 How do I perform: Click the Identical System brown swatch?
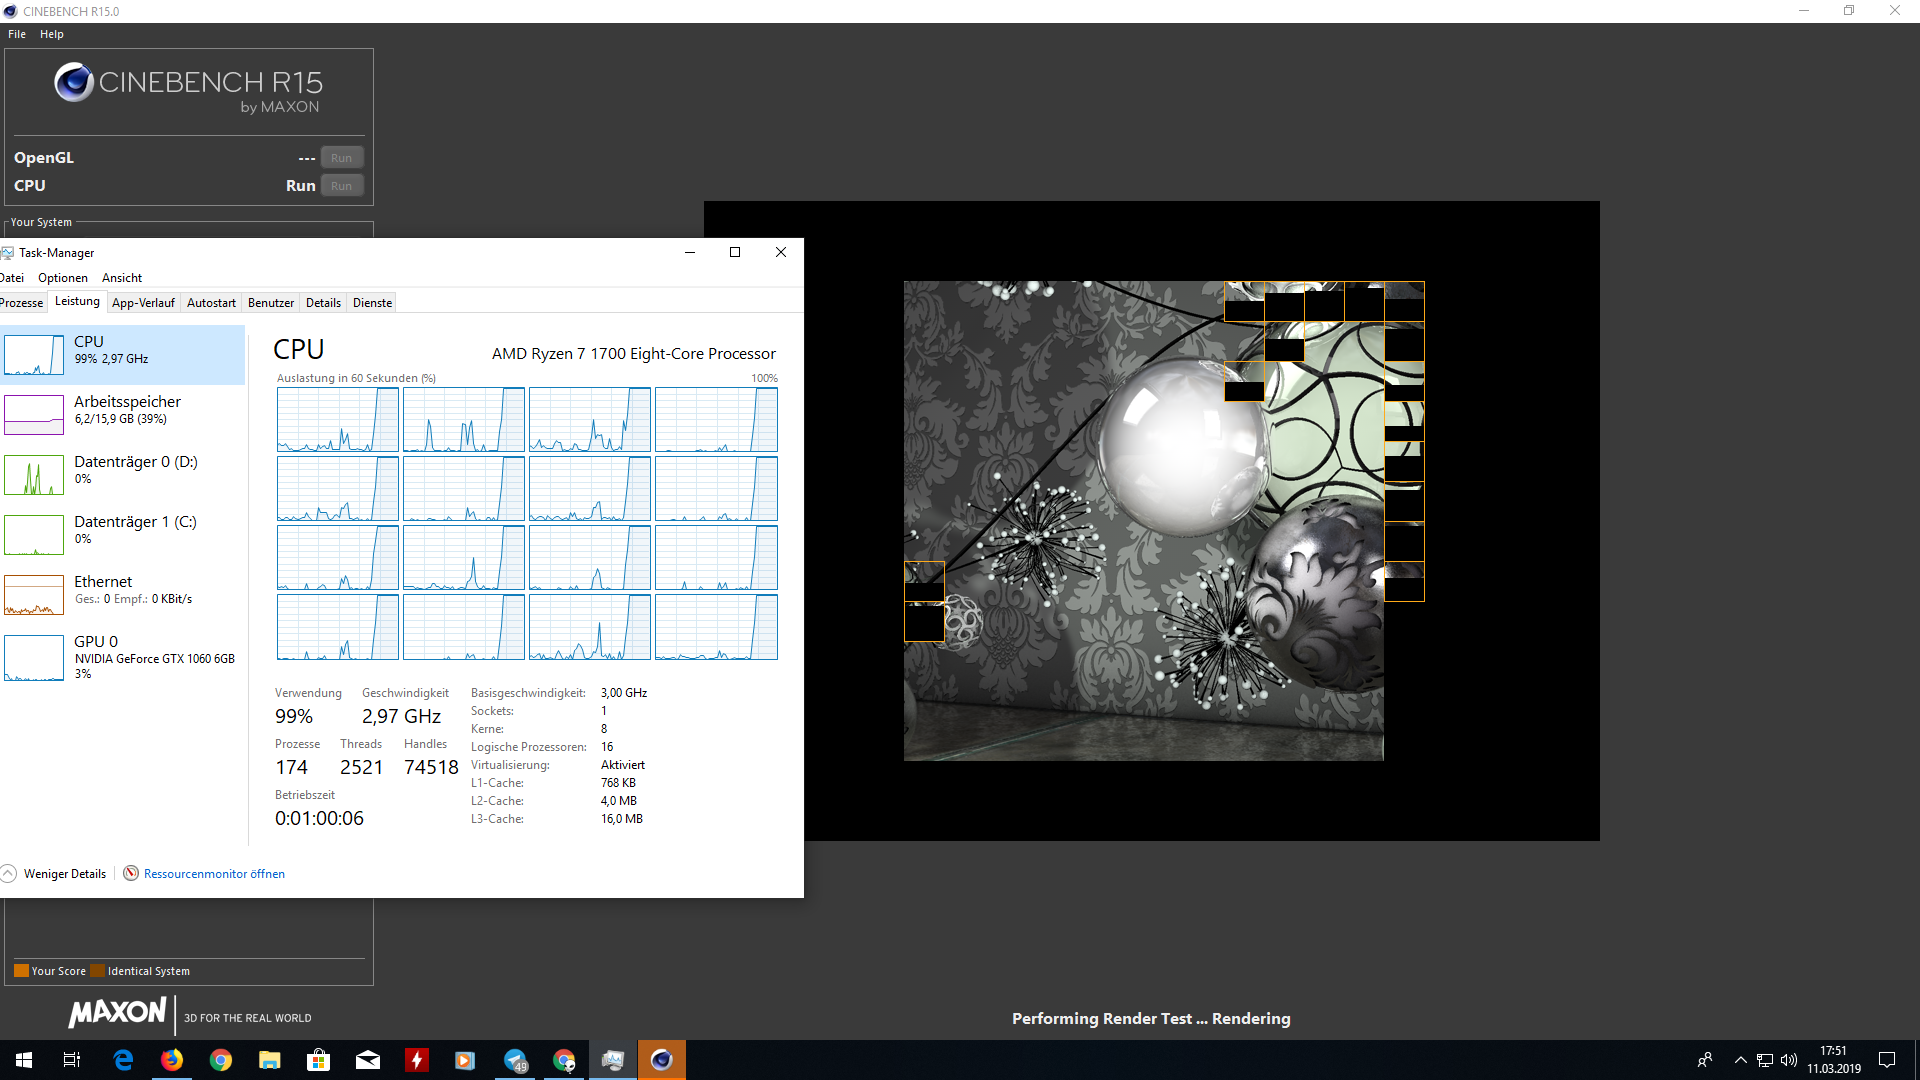pyautogui.click(x=97, y=971)
